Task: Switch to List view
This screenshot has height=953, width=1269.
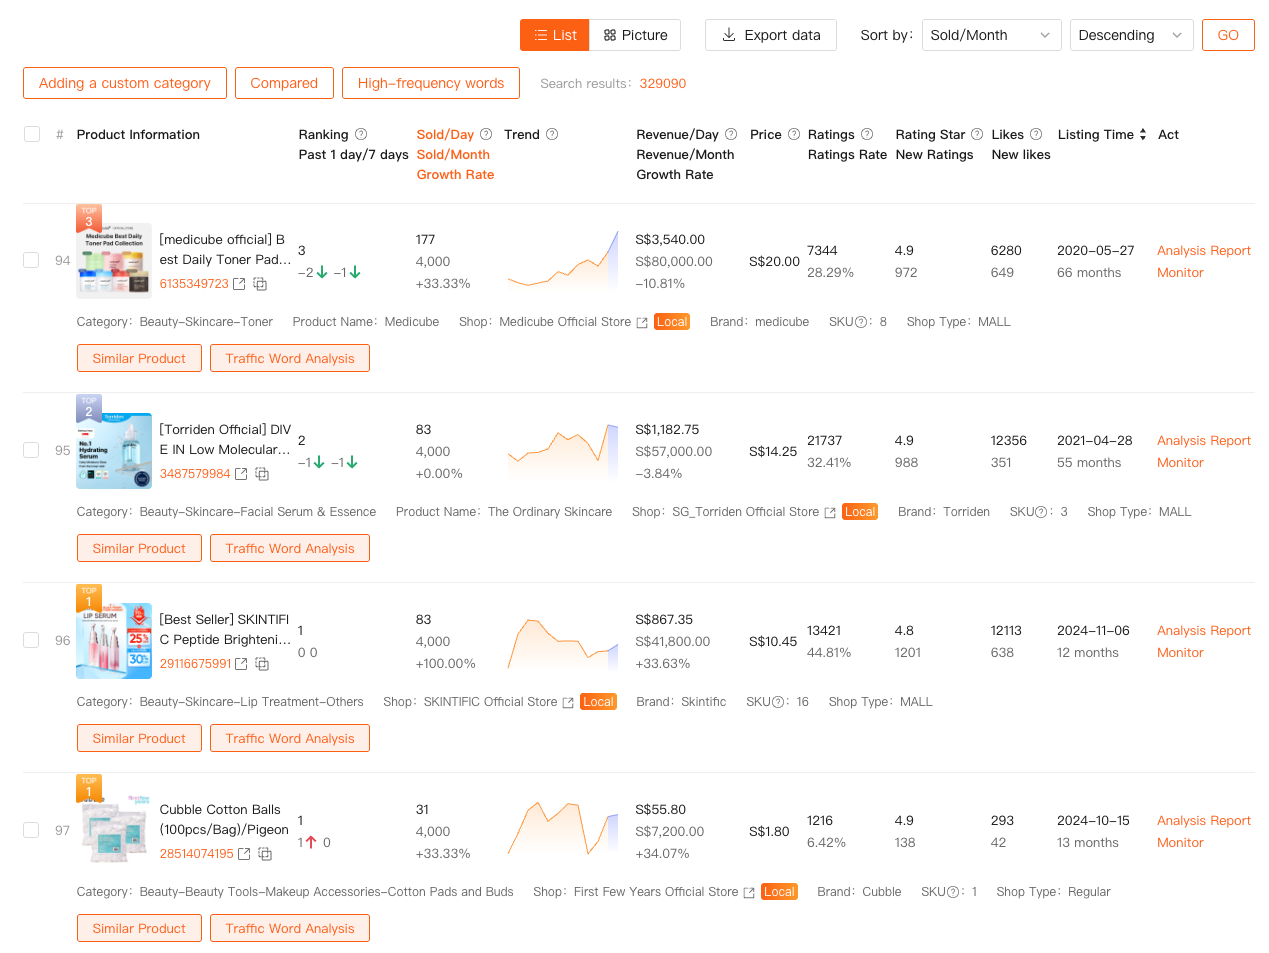Action: point(555,35)
